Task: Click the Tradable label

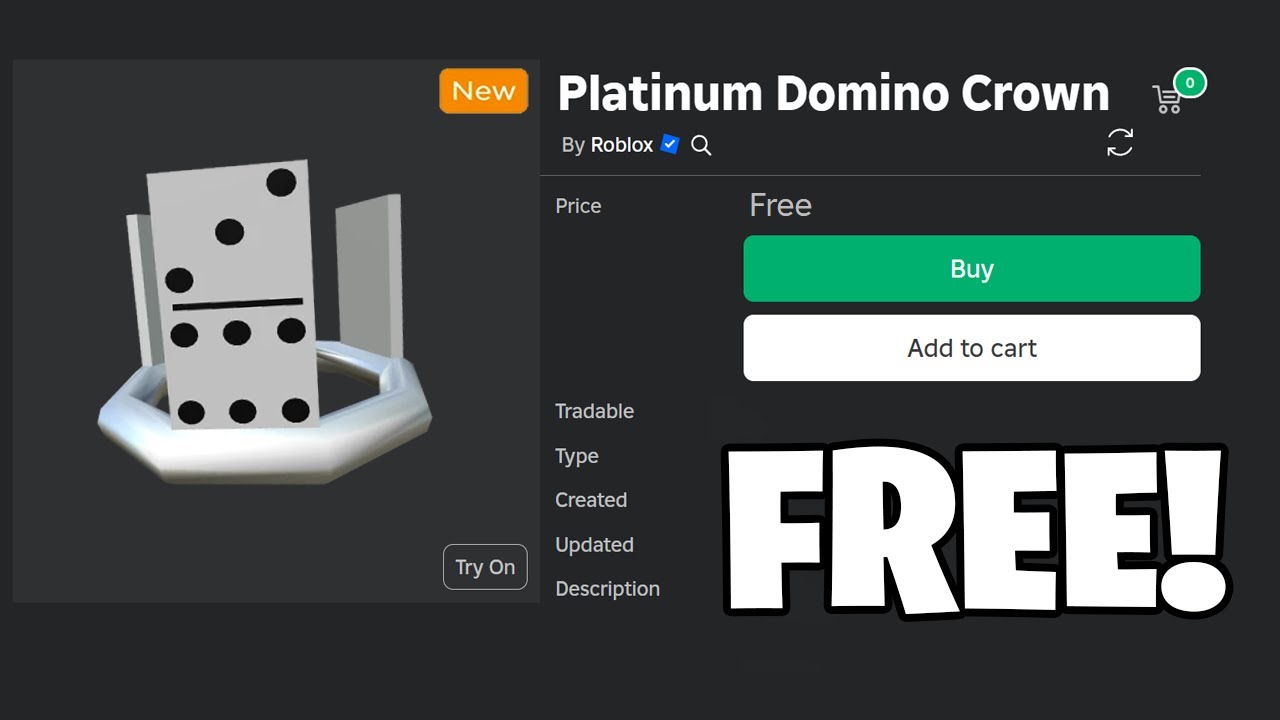Action: click(594, 411)
